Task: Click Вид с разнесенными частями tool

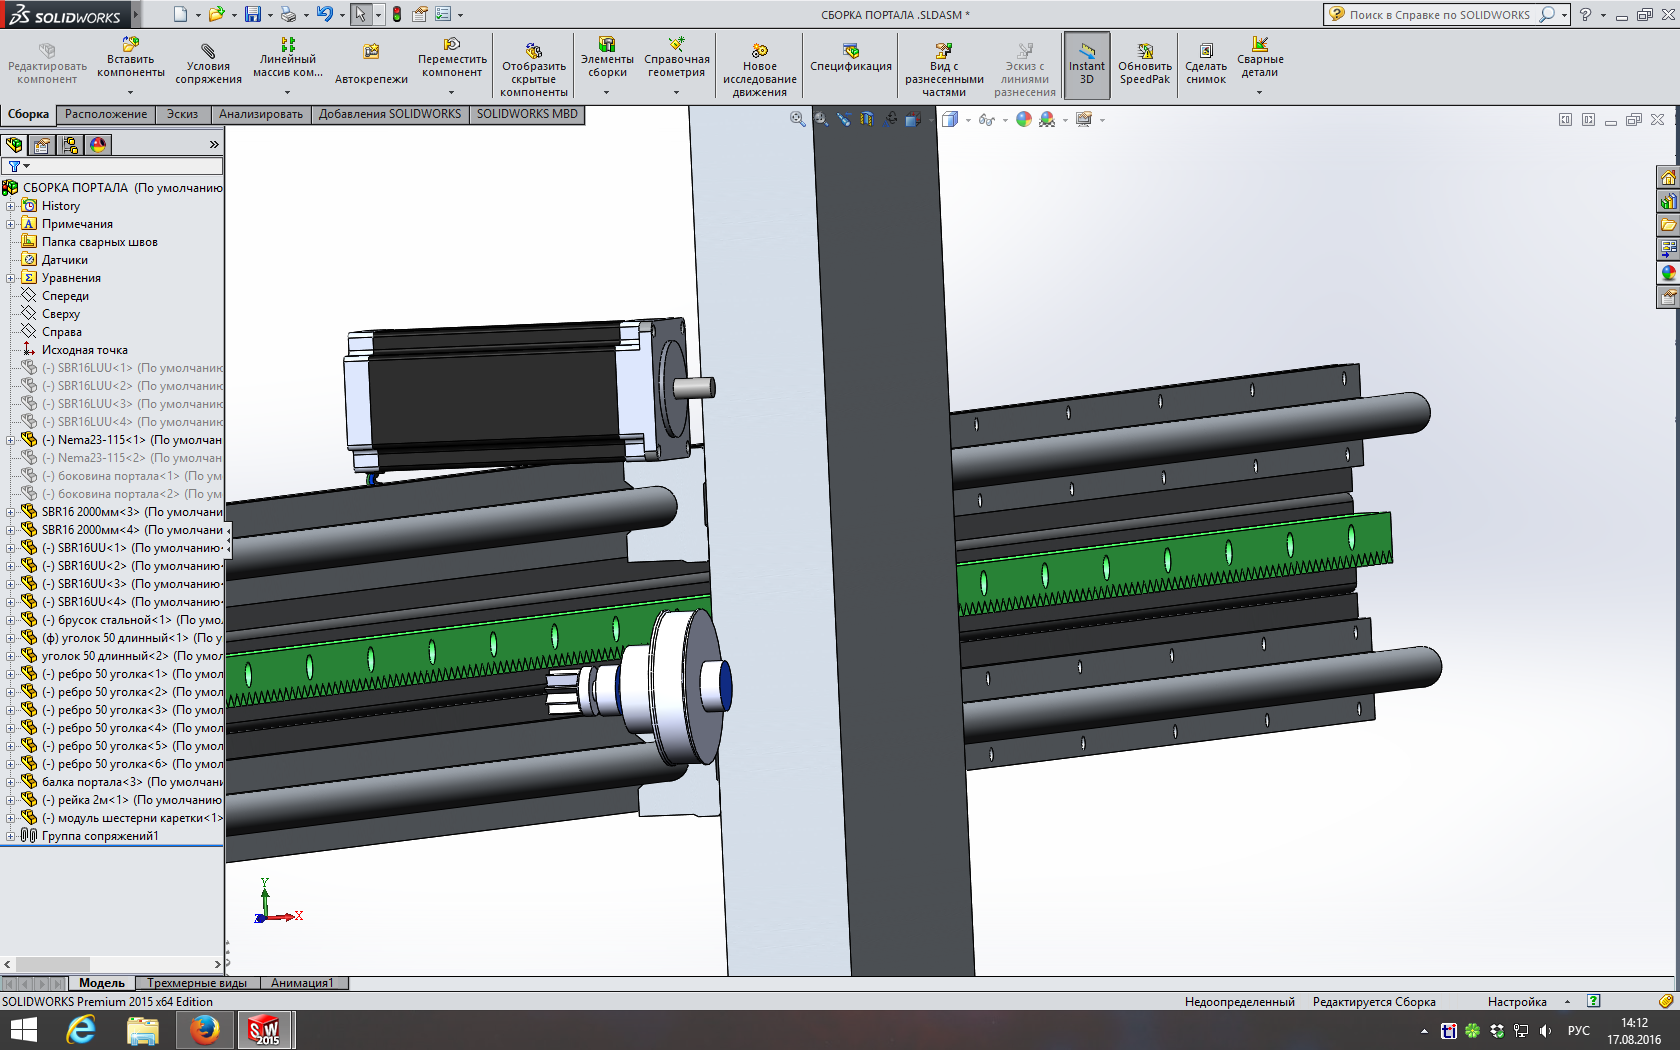Action: (944, 70)
